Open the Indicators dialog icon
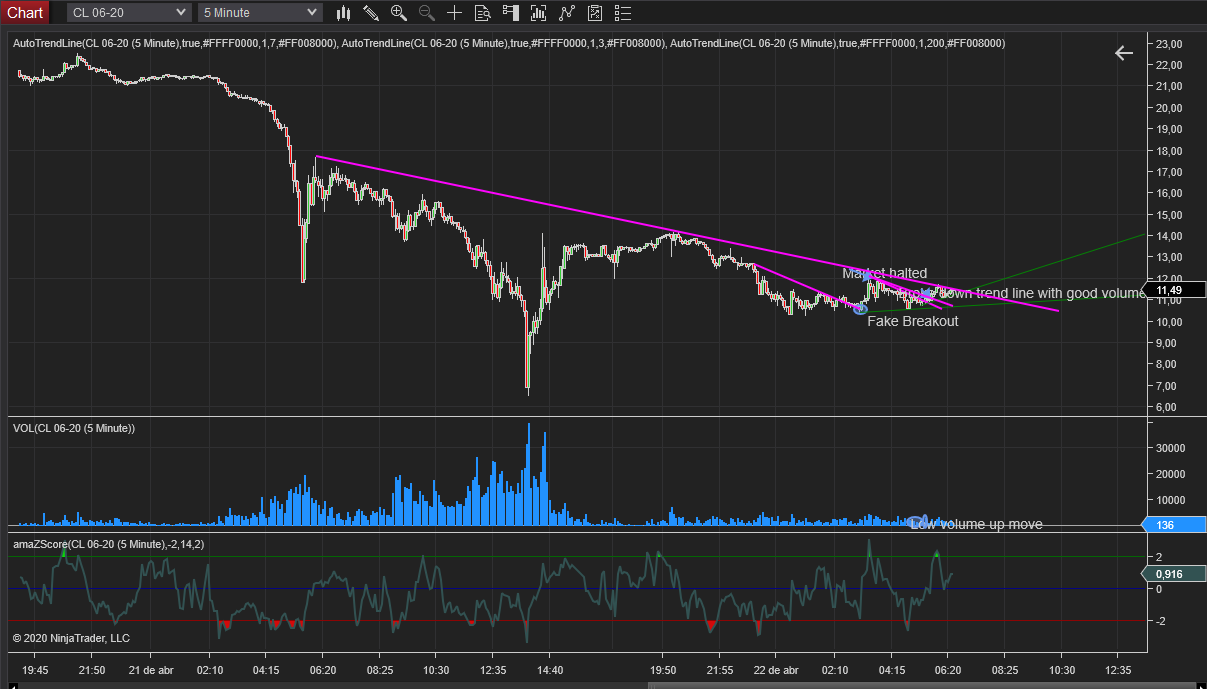Image resolution: width=1207 pixels, height=689 pixels. (x=537, y=13)
